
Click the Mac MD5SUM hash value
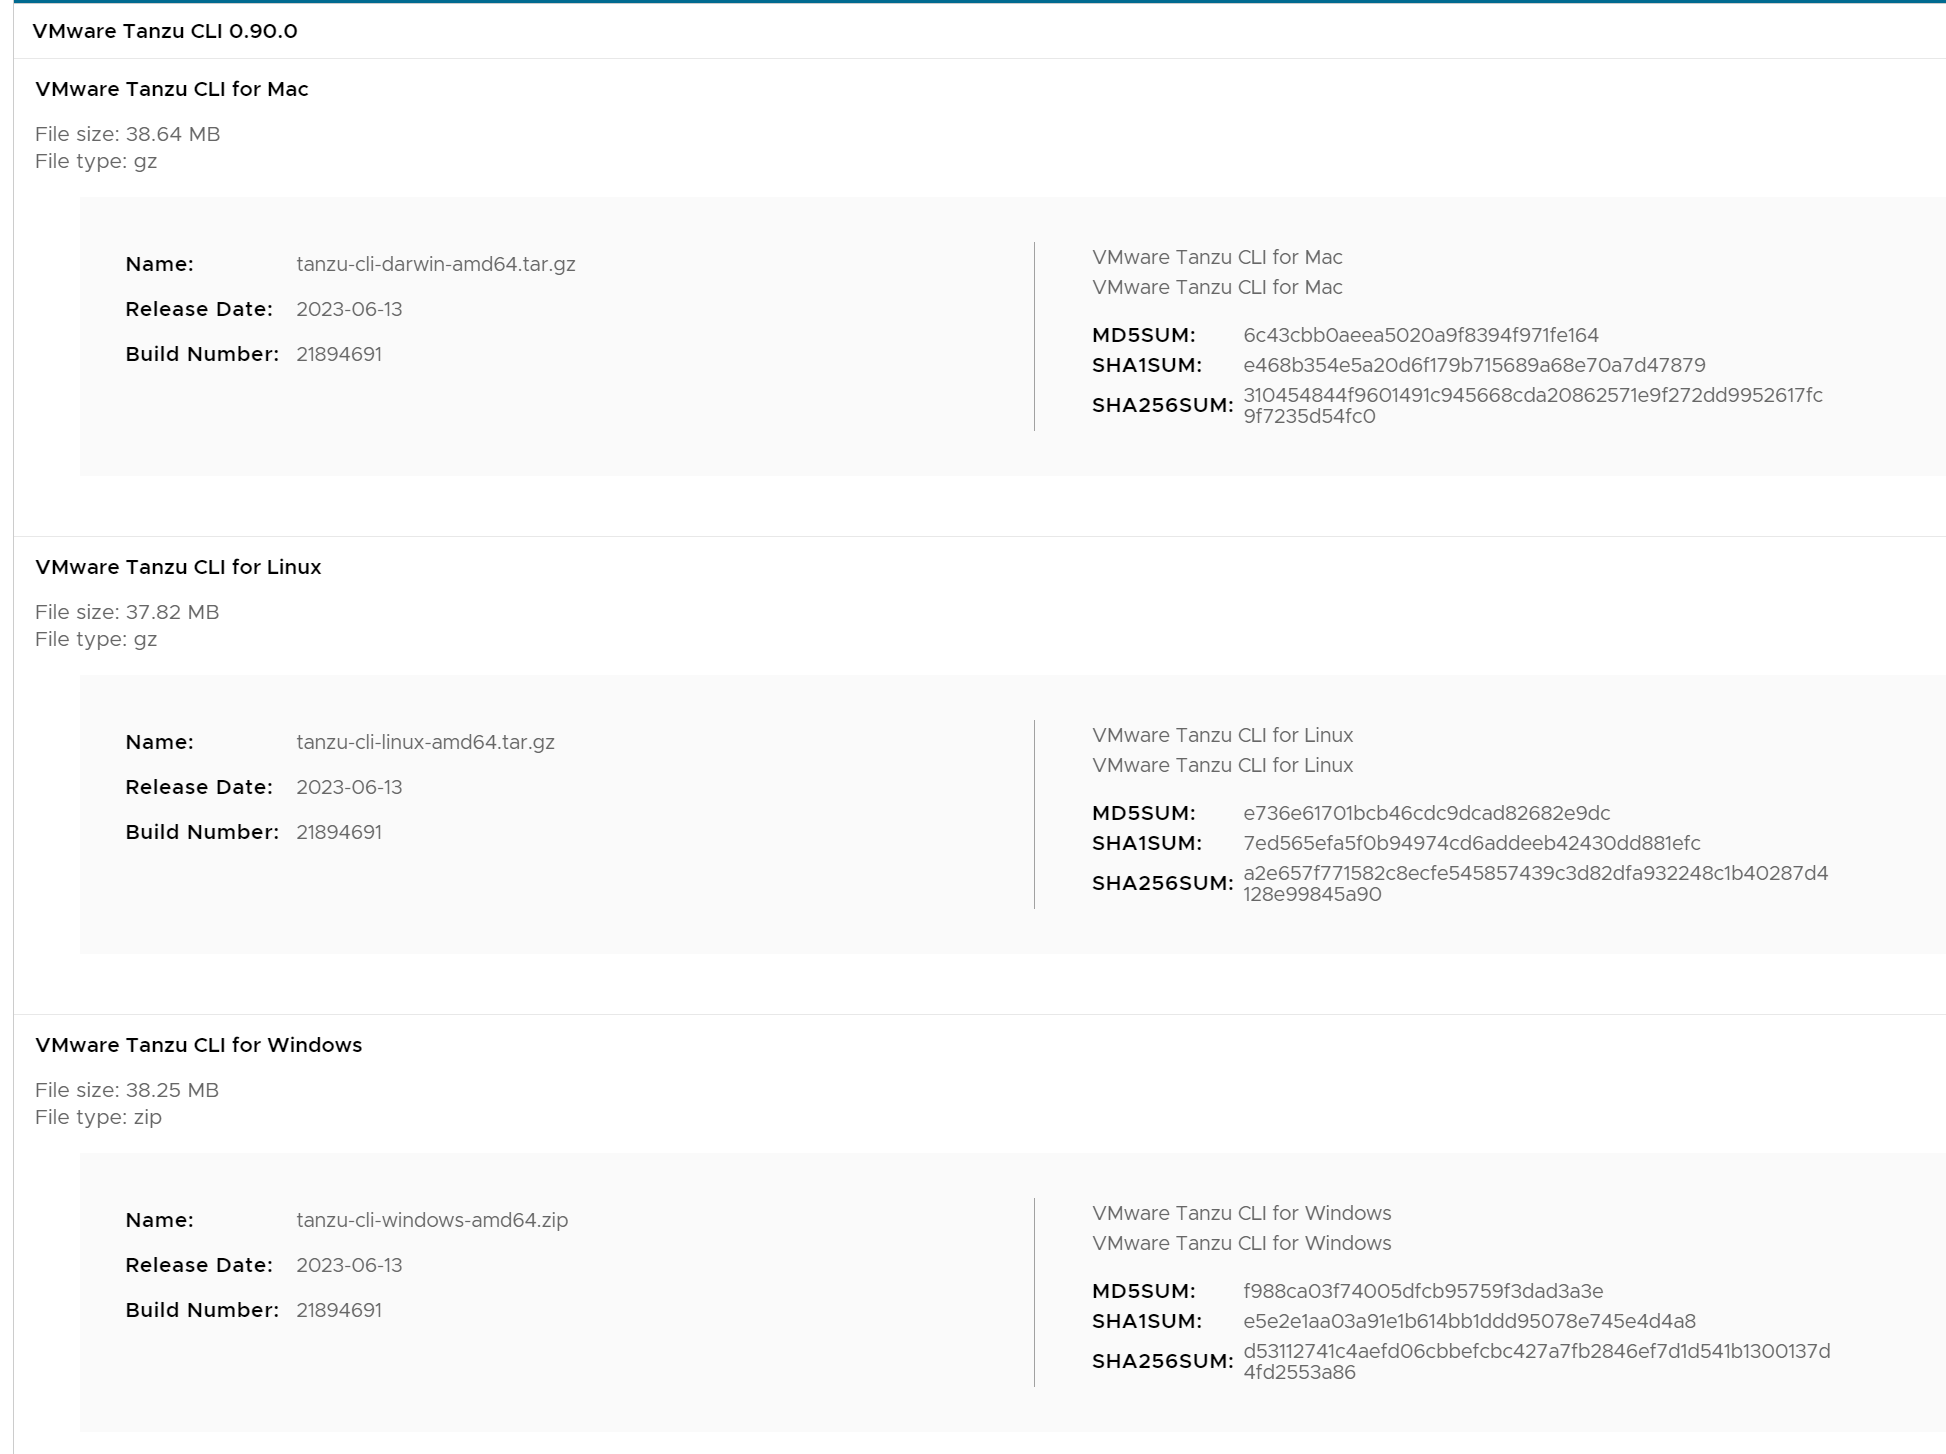(x=1420, y=335)
